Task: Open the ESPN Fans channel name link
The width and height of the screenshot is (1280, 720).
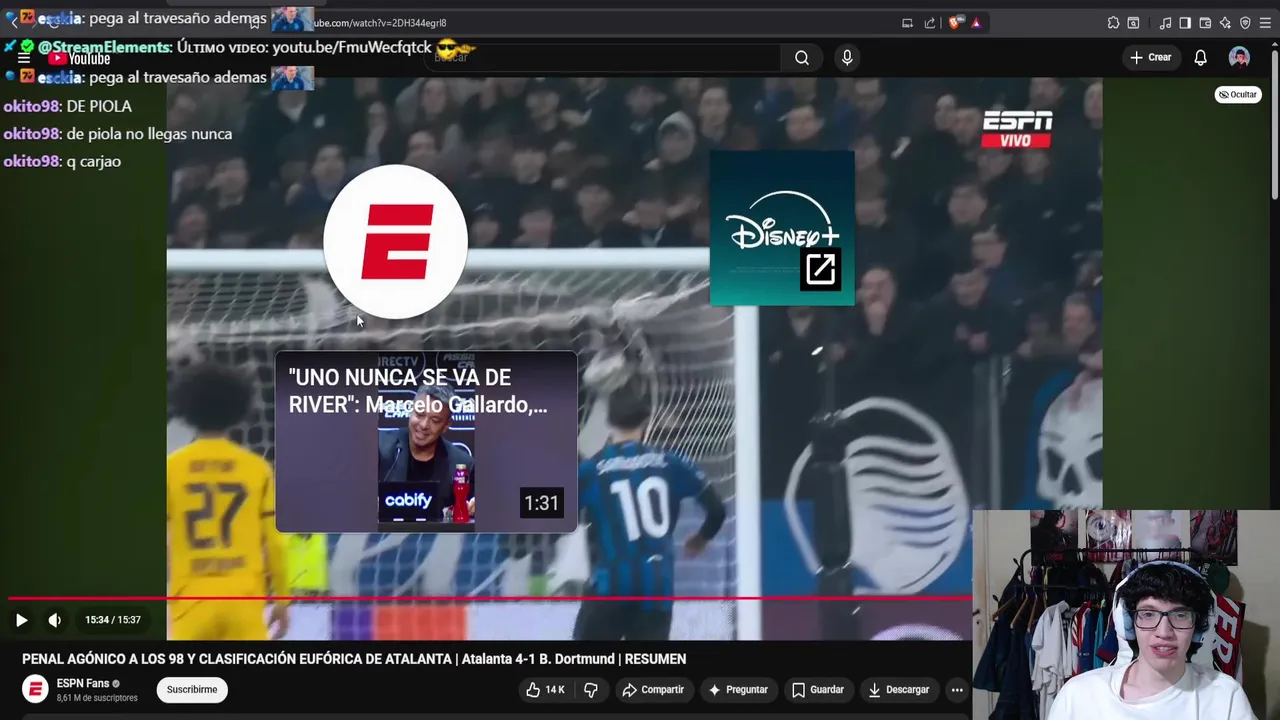Action: [x=83, y=684]
